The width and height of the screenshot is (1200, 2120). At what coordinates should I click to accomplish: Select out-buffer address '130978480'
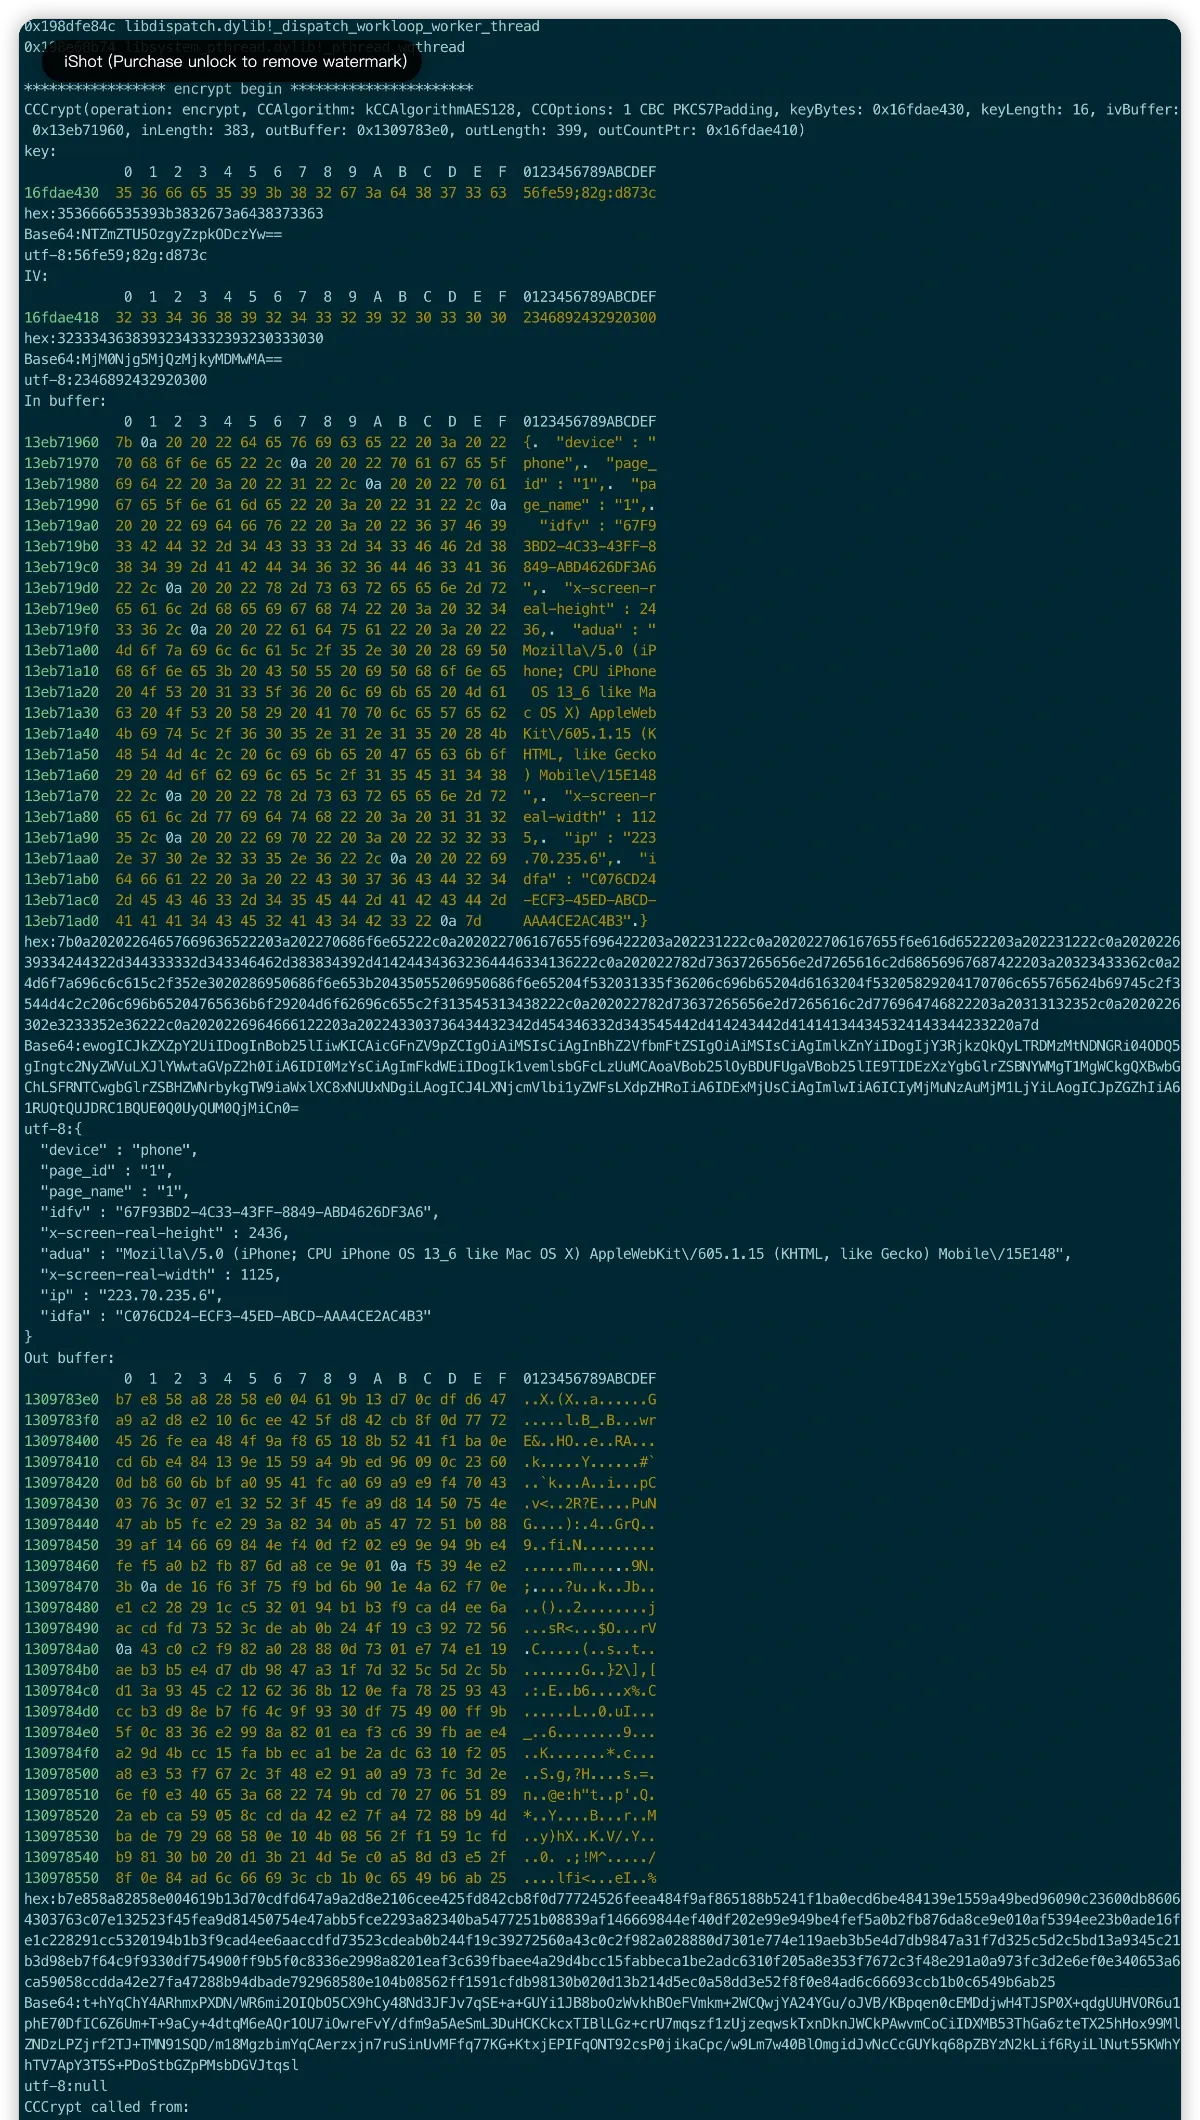point(61,1608)
